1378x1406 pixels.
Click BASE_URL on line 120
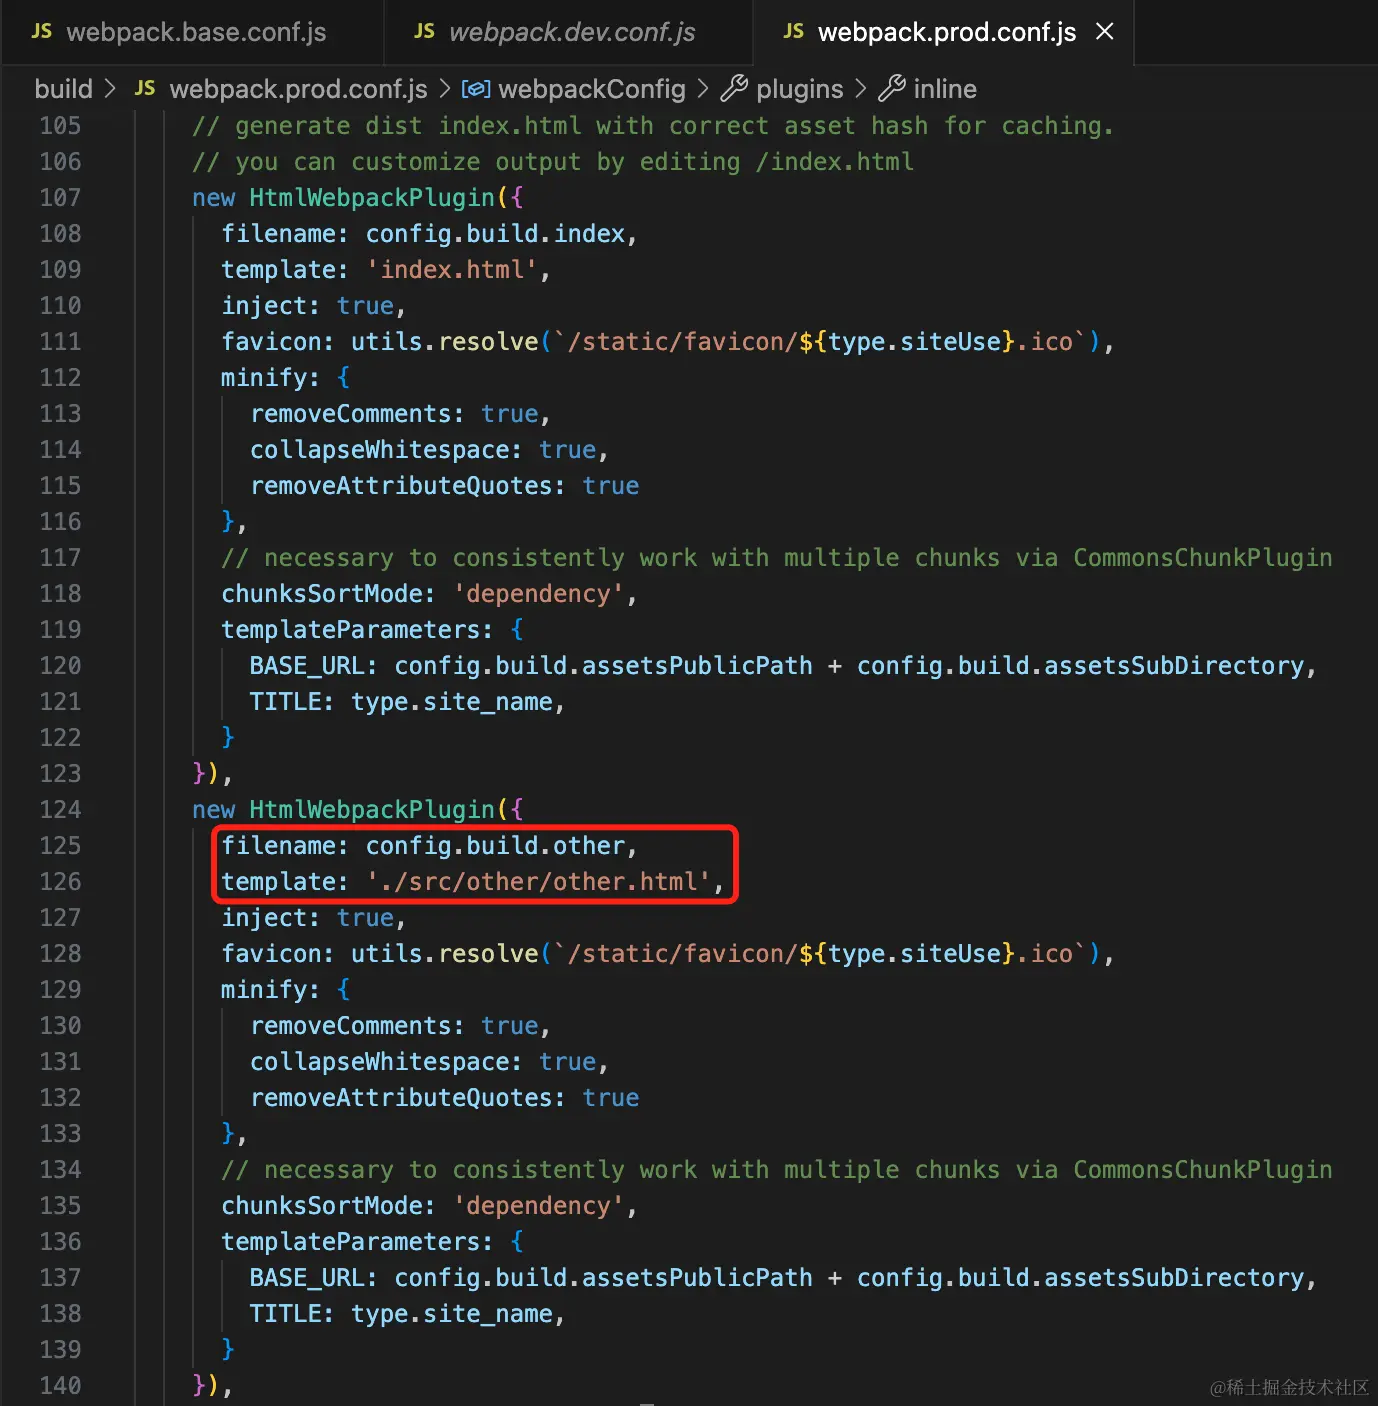[x=308, y=666]
